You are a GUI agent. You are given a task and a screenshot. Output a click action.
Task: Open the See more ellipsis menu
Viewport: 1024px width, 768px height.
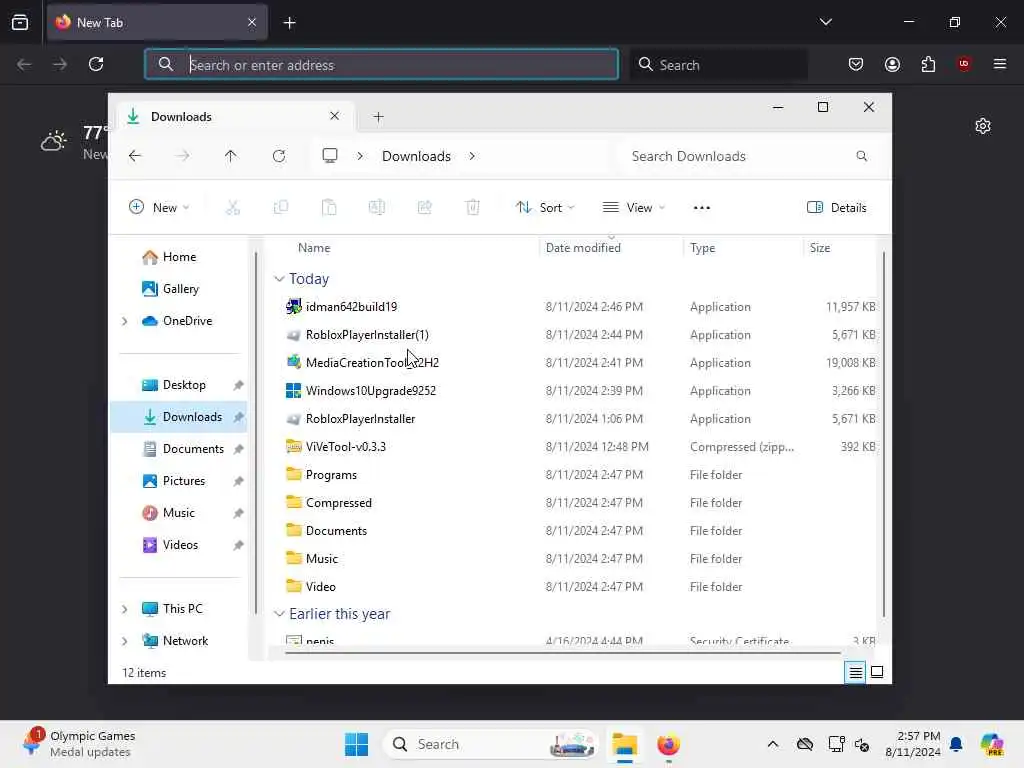tap(701, 208)
